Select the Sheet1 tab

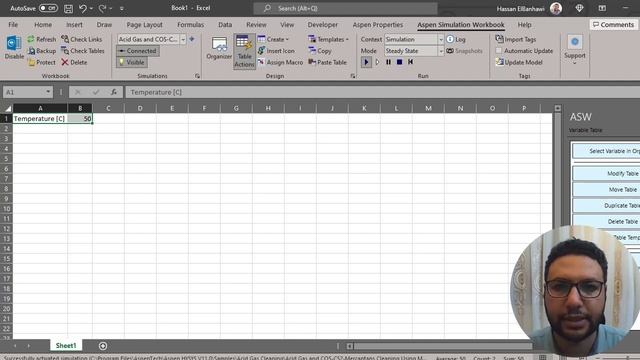click(66, 346)
